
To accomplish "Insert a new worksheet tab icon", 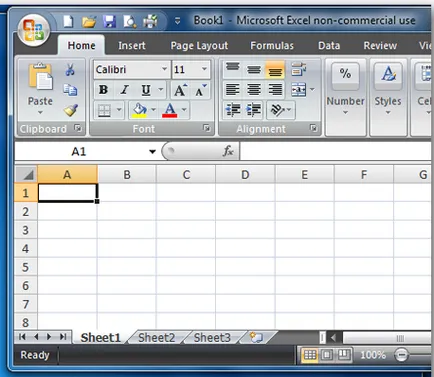I will coord(256,337).
